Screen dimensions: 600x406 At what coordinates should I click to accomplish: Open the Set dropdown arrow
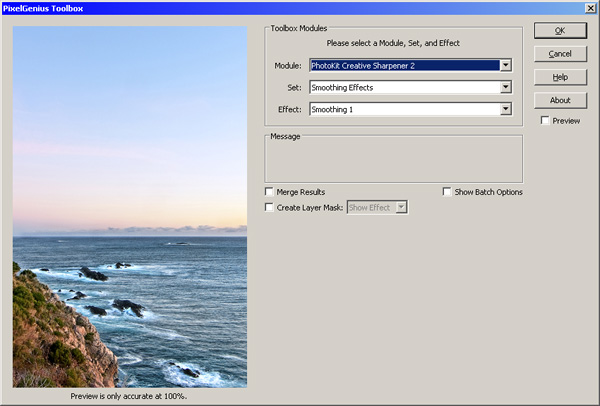coord(506,87)
